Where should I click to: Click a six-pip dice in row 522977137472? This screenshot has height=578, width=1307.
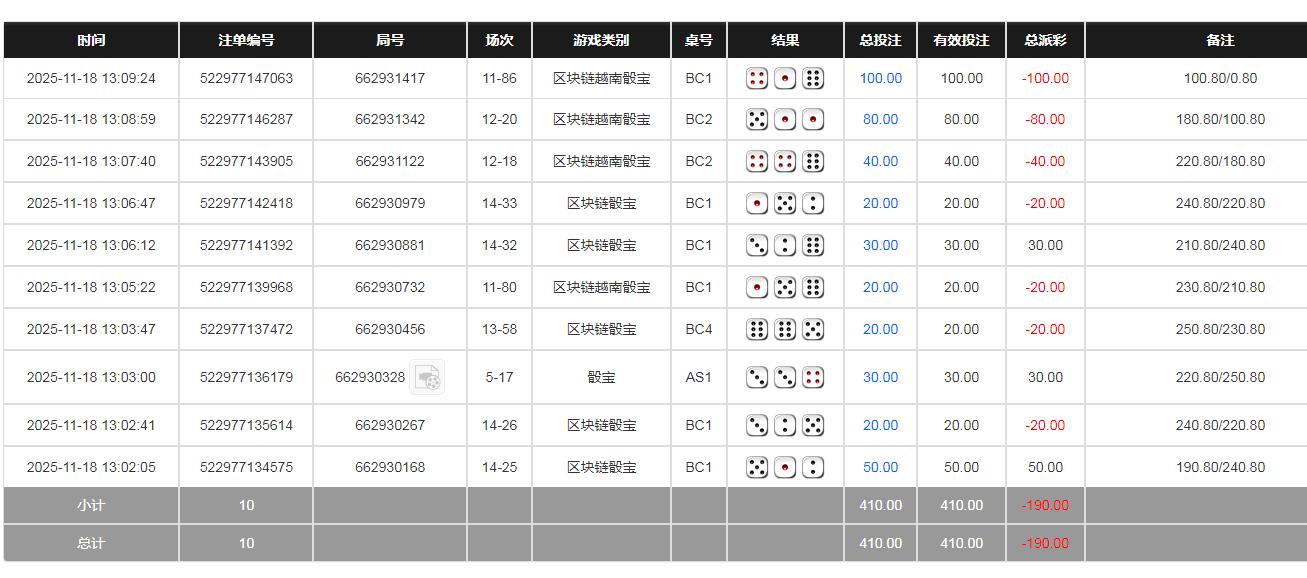(x=757, y=329)
